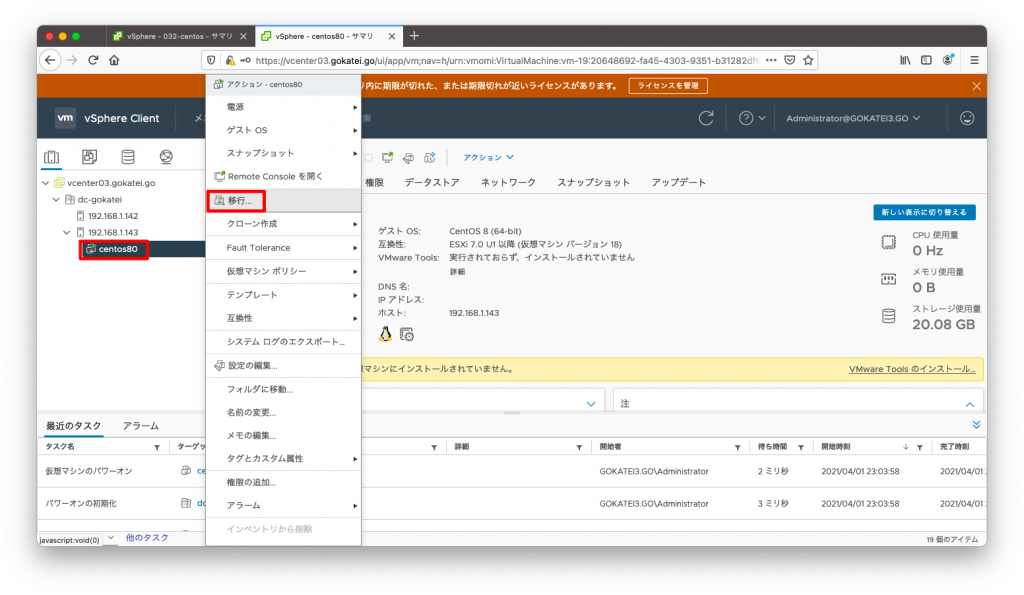Open the Networks inventory globe icon
This screenshot has width=1024, height=595.
[x=166, y=156]
